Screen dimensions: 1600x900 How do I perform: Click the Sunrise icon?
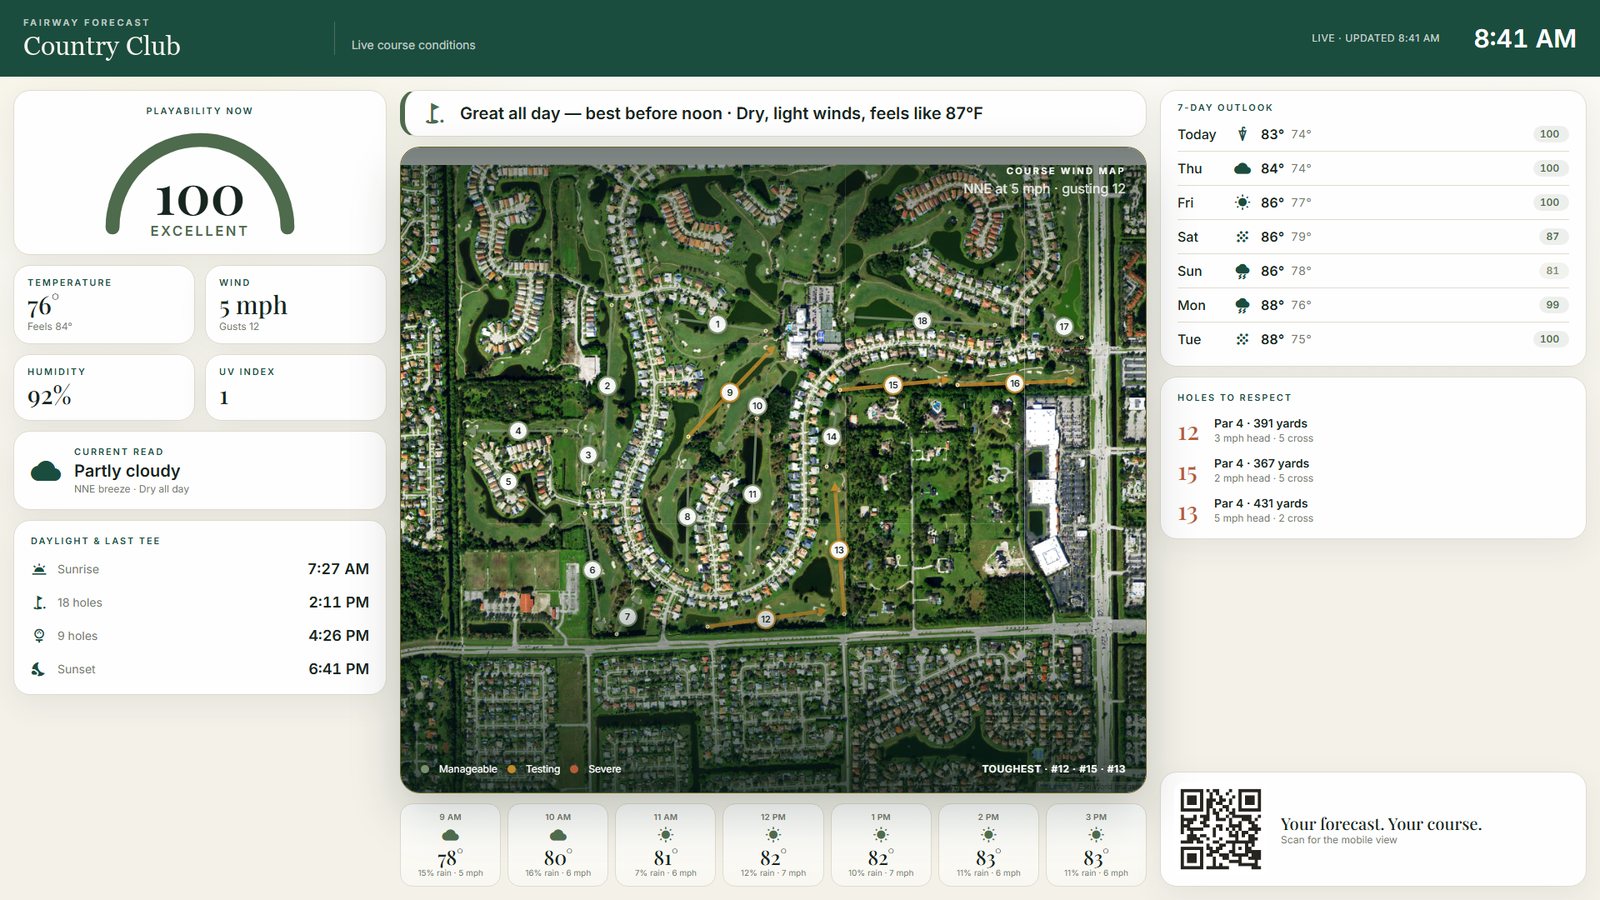39,569
